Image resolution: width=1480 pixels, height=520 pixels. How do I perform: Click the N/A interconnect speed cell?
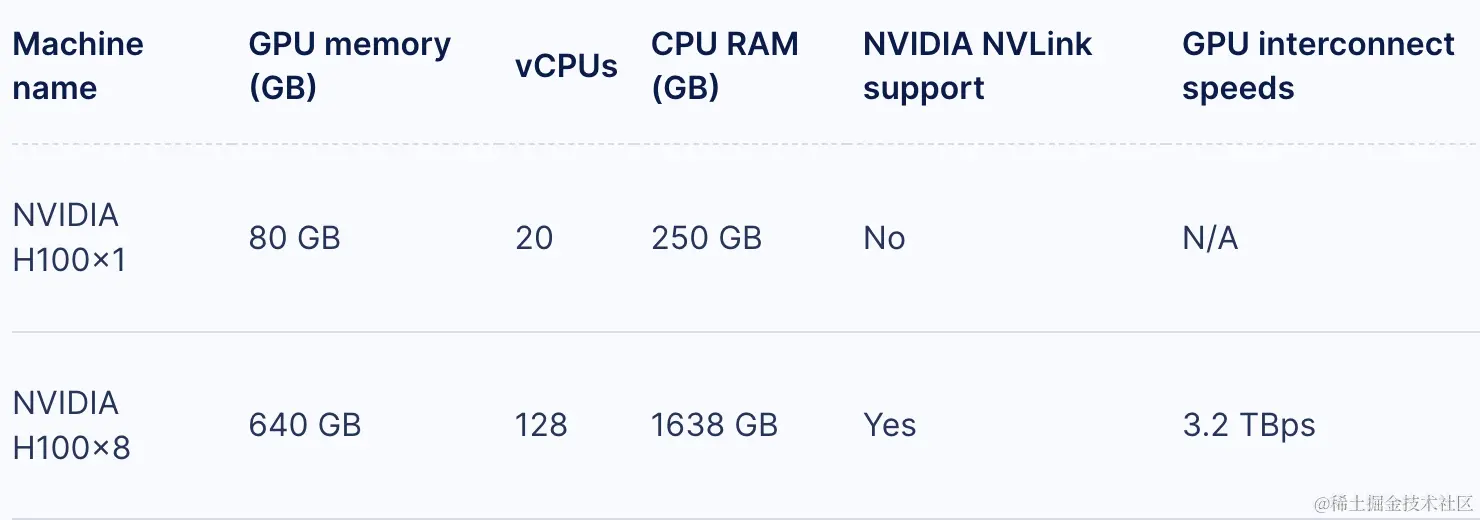pos(1210,238)
